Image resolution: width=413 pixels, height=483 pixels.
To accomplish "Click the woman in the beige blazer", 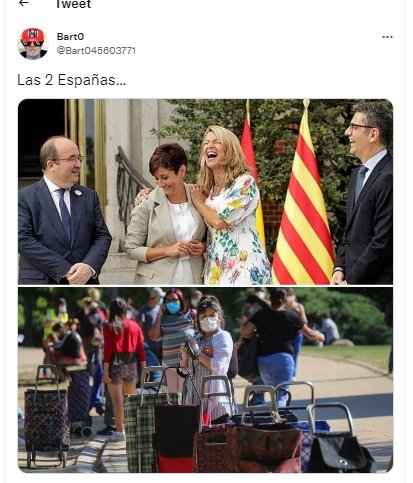I will 166,215.
